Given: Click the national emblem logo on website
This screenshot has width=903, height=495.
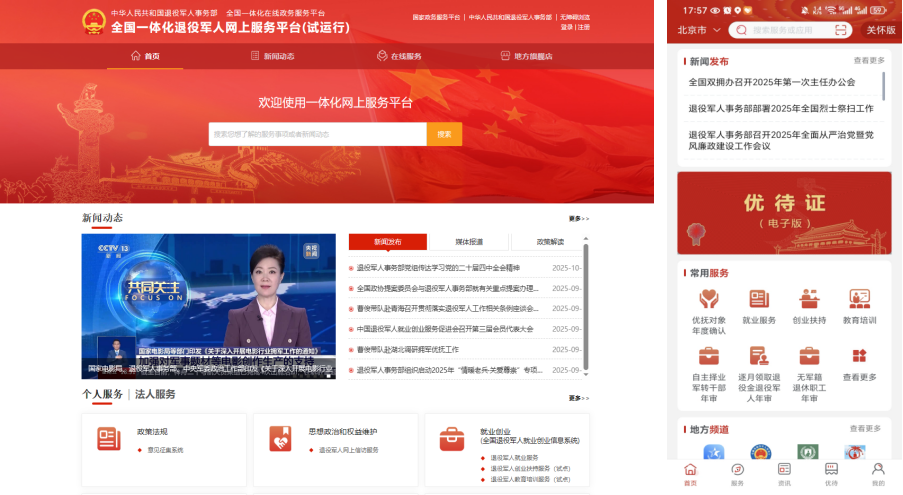Looking at the screenshot, I should [x=93, y=22].
